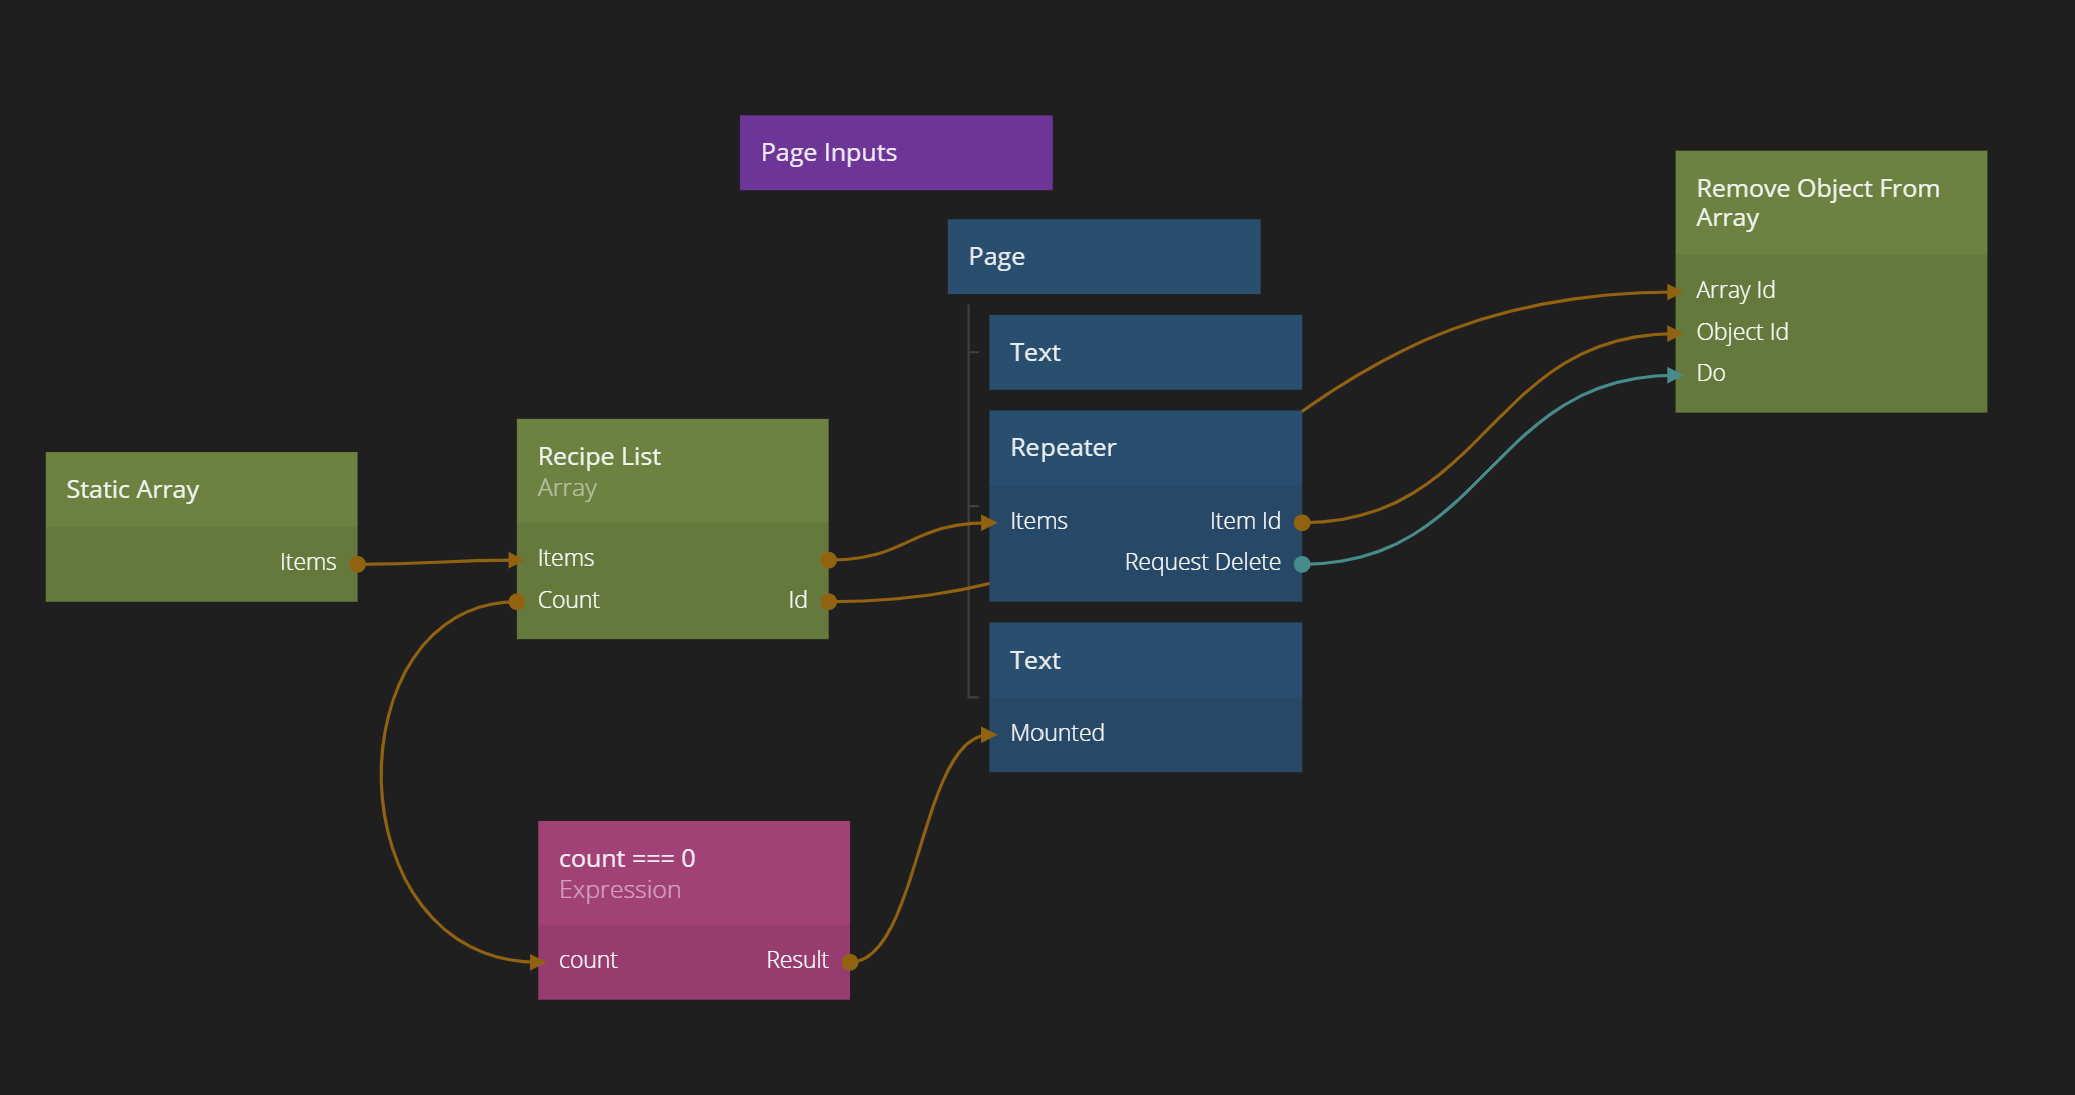
Task: Select the Page node
Action: pos(1103,257)
